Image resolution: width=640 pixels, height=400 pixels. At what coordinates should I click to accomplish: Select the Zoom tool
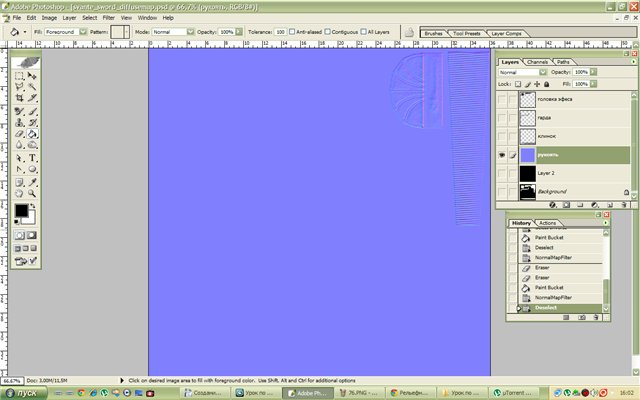[x=32, y=193]
